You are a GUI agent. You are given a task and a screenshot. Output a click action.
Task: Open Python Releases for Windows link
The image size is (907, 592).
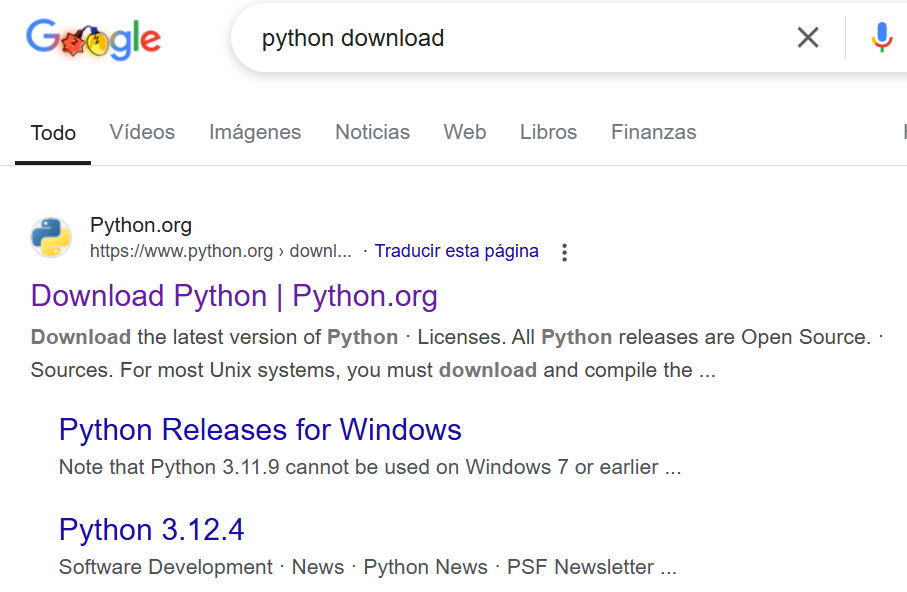coord(260,430)
